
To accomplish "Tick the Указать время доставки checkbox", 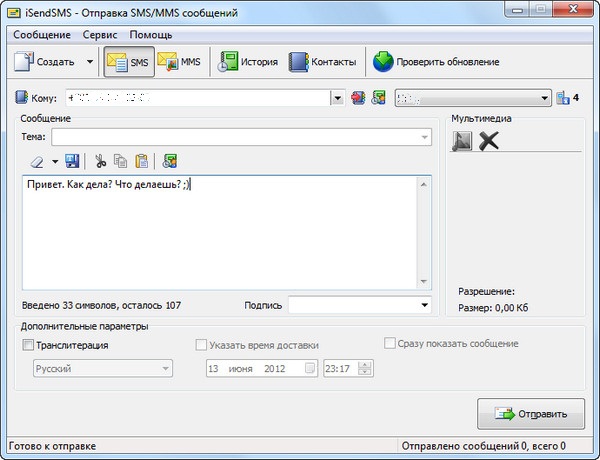I will (x=201, y=345).
